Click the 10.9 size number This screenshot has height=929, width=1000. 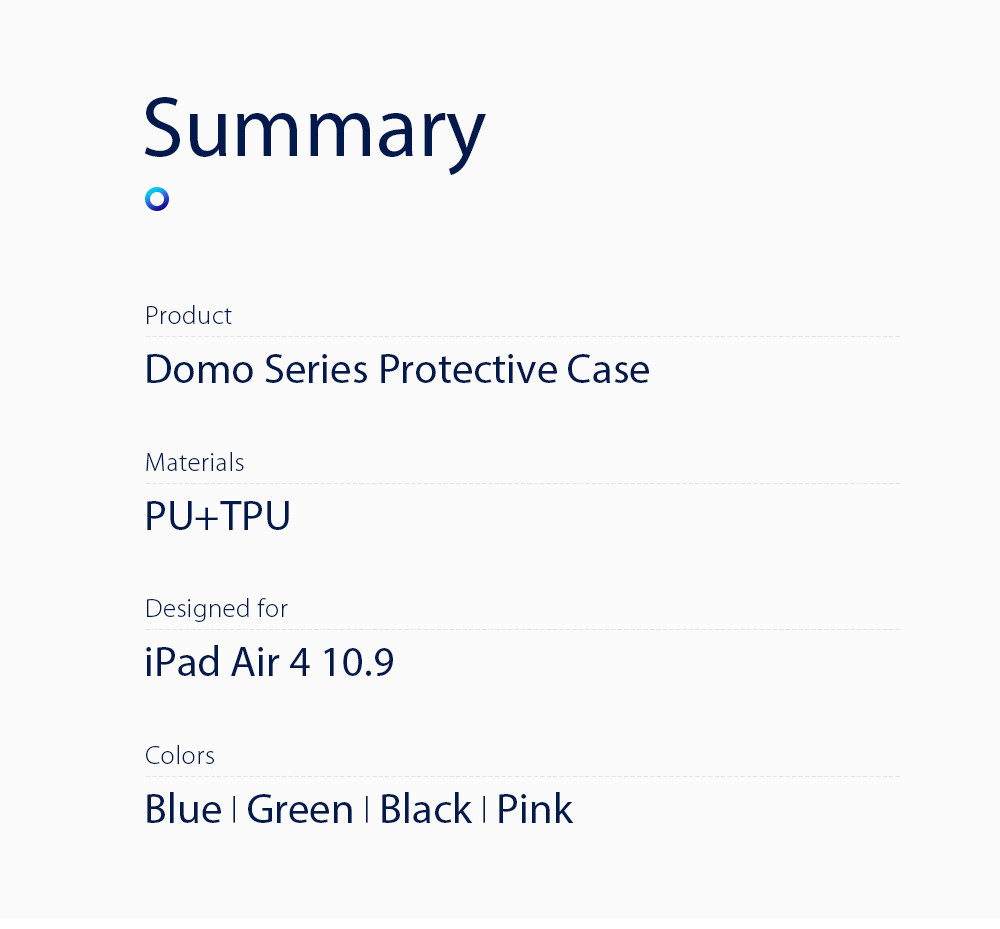(357, 663)
